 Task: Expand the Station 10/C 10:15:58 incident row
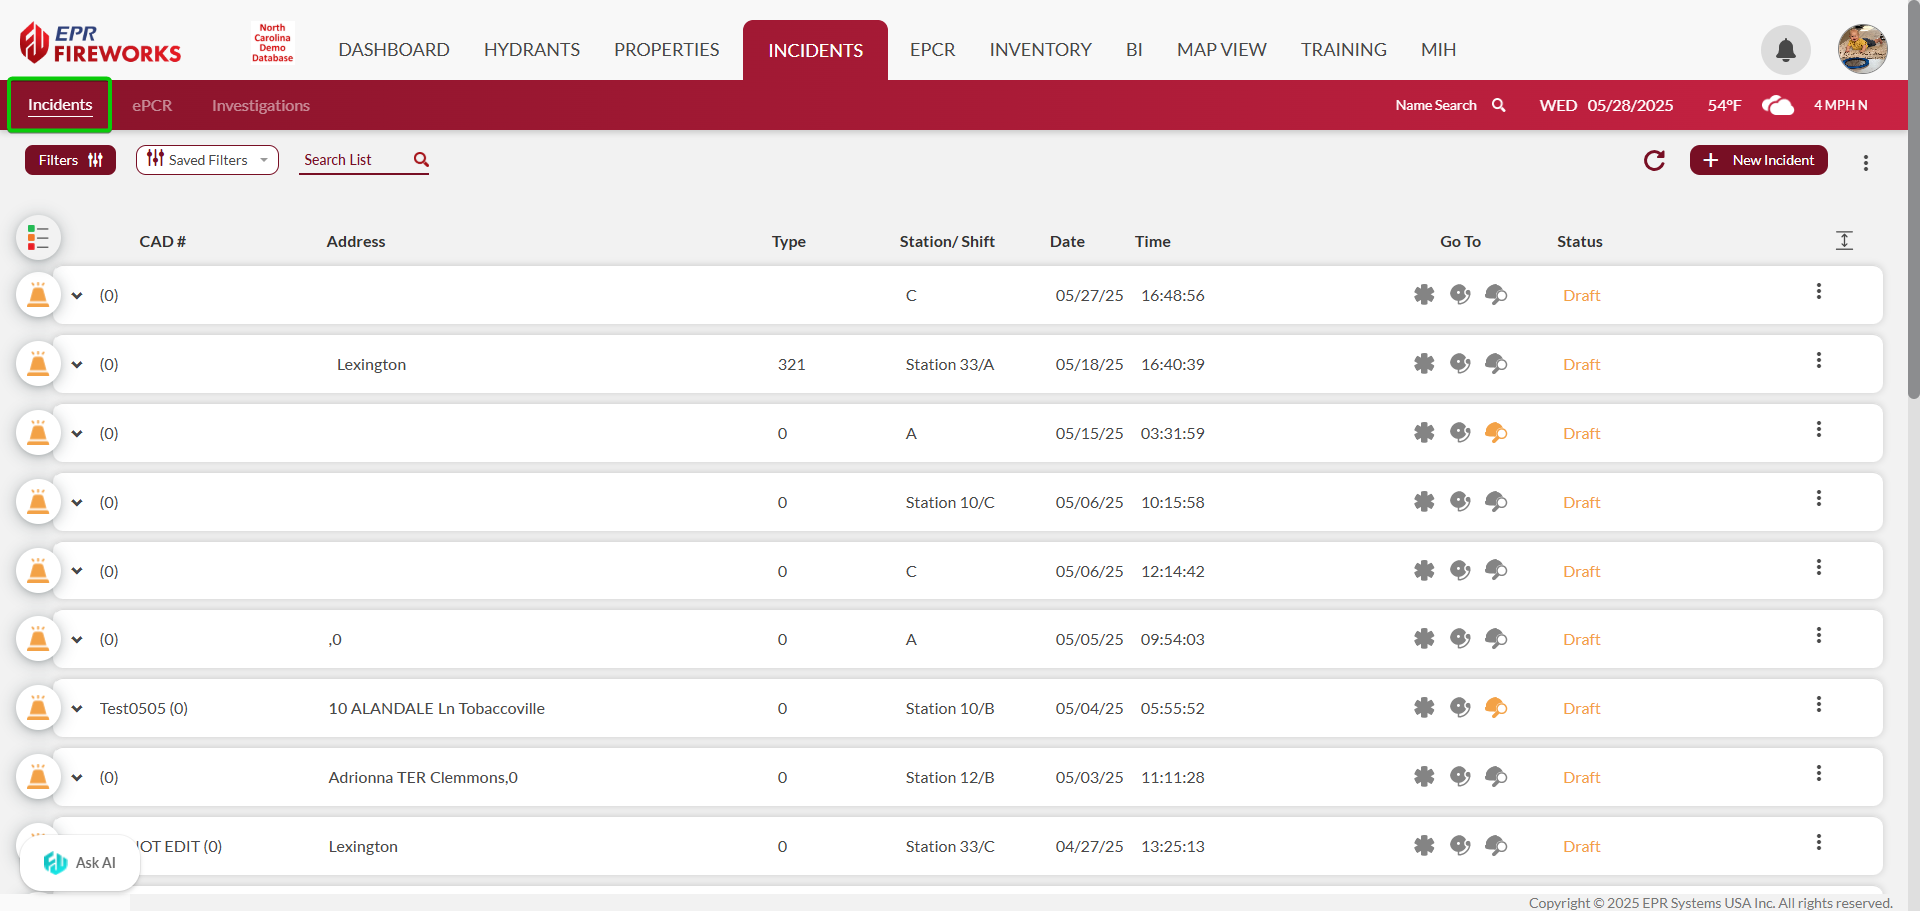pyautogui.click(x=77, y=503)
